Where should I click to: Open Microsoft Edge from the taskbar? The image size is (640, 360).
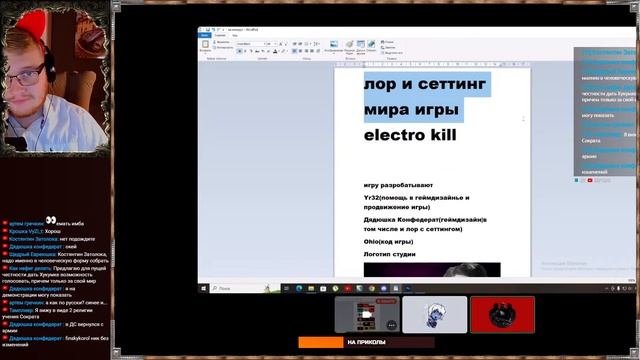pyautogui.click(x=299, y=288)
